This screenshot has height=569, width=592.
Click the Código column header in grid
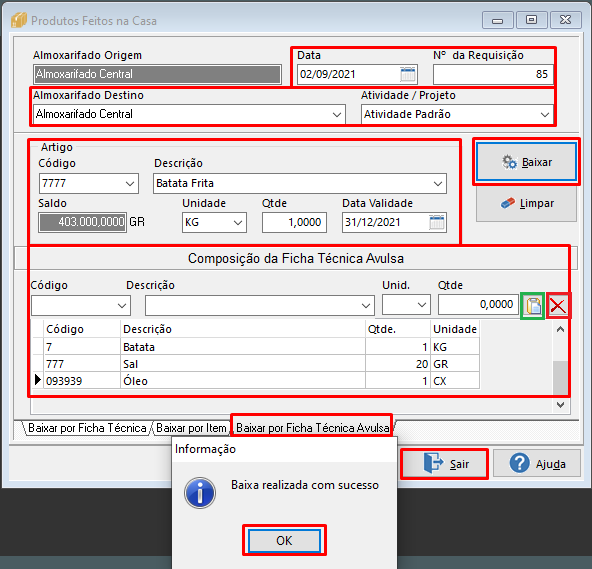82,329
